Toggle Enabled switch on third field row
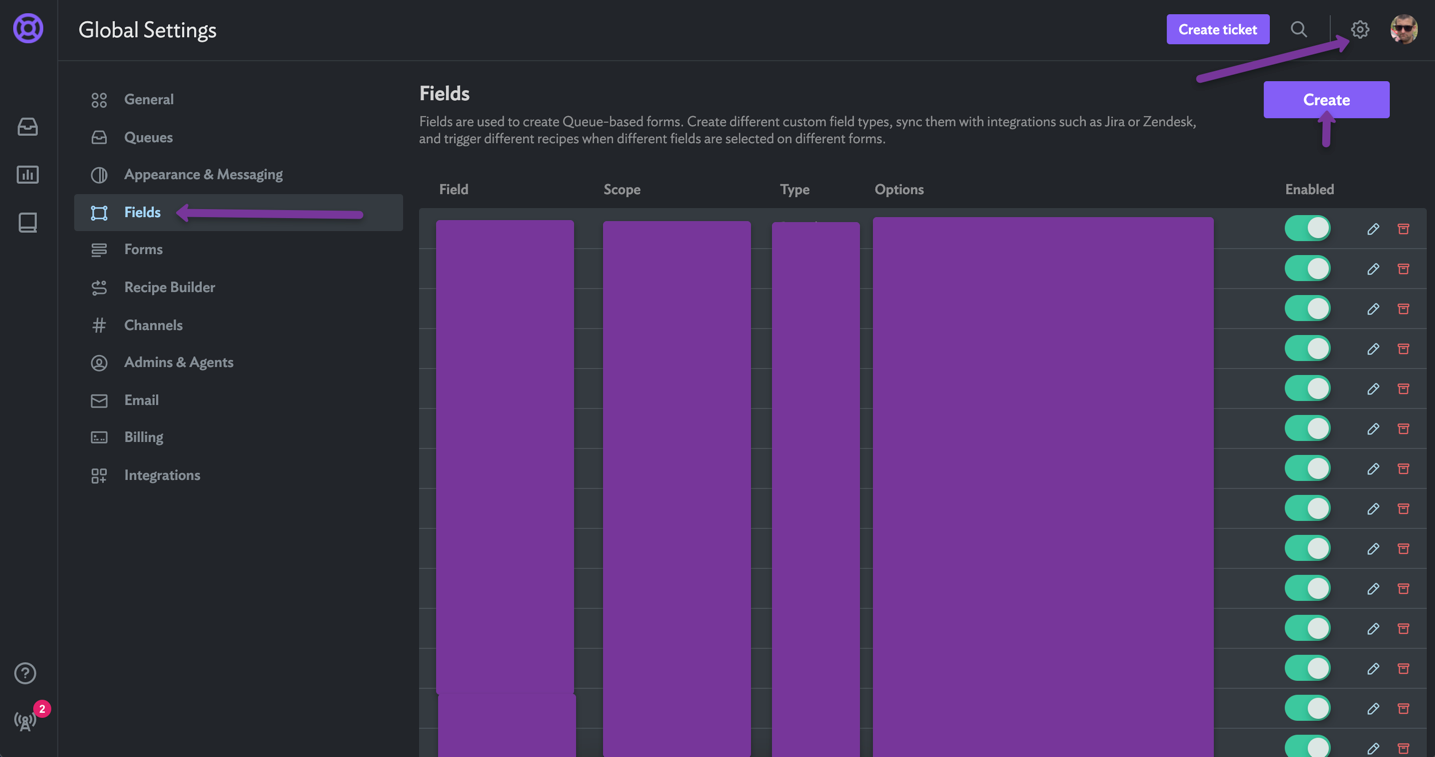Image resolution: width=1435 pixels, height=757 pixels. 1307,308
